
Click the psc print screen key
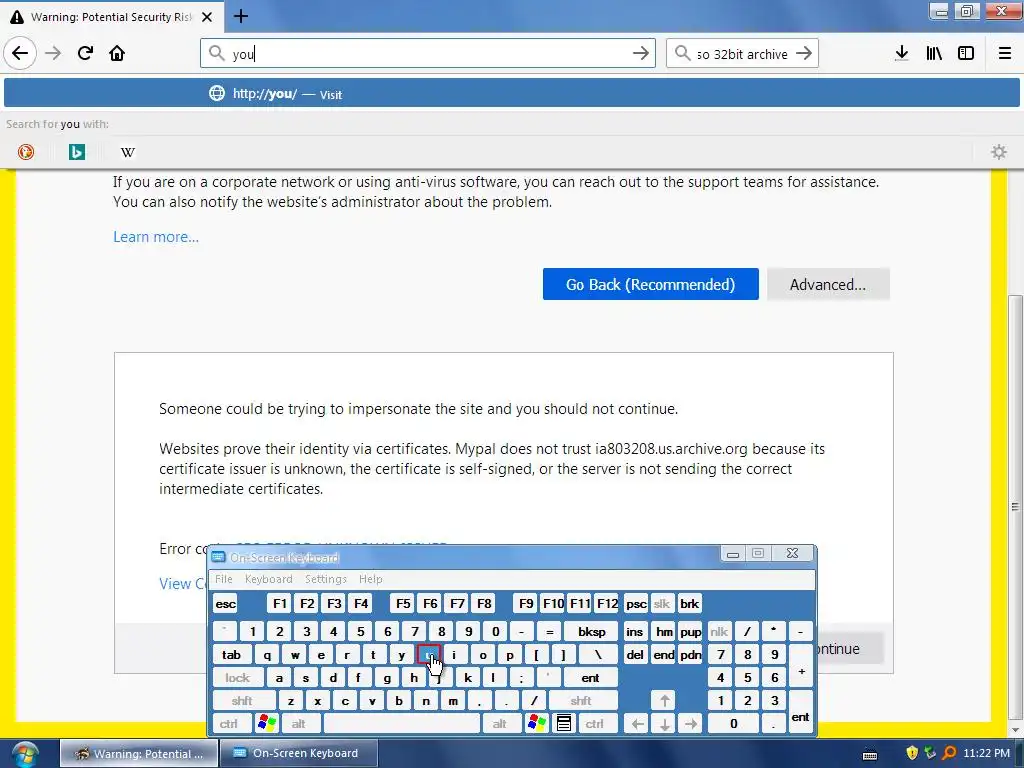[x=635, y=604]
